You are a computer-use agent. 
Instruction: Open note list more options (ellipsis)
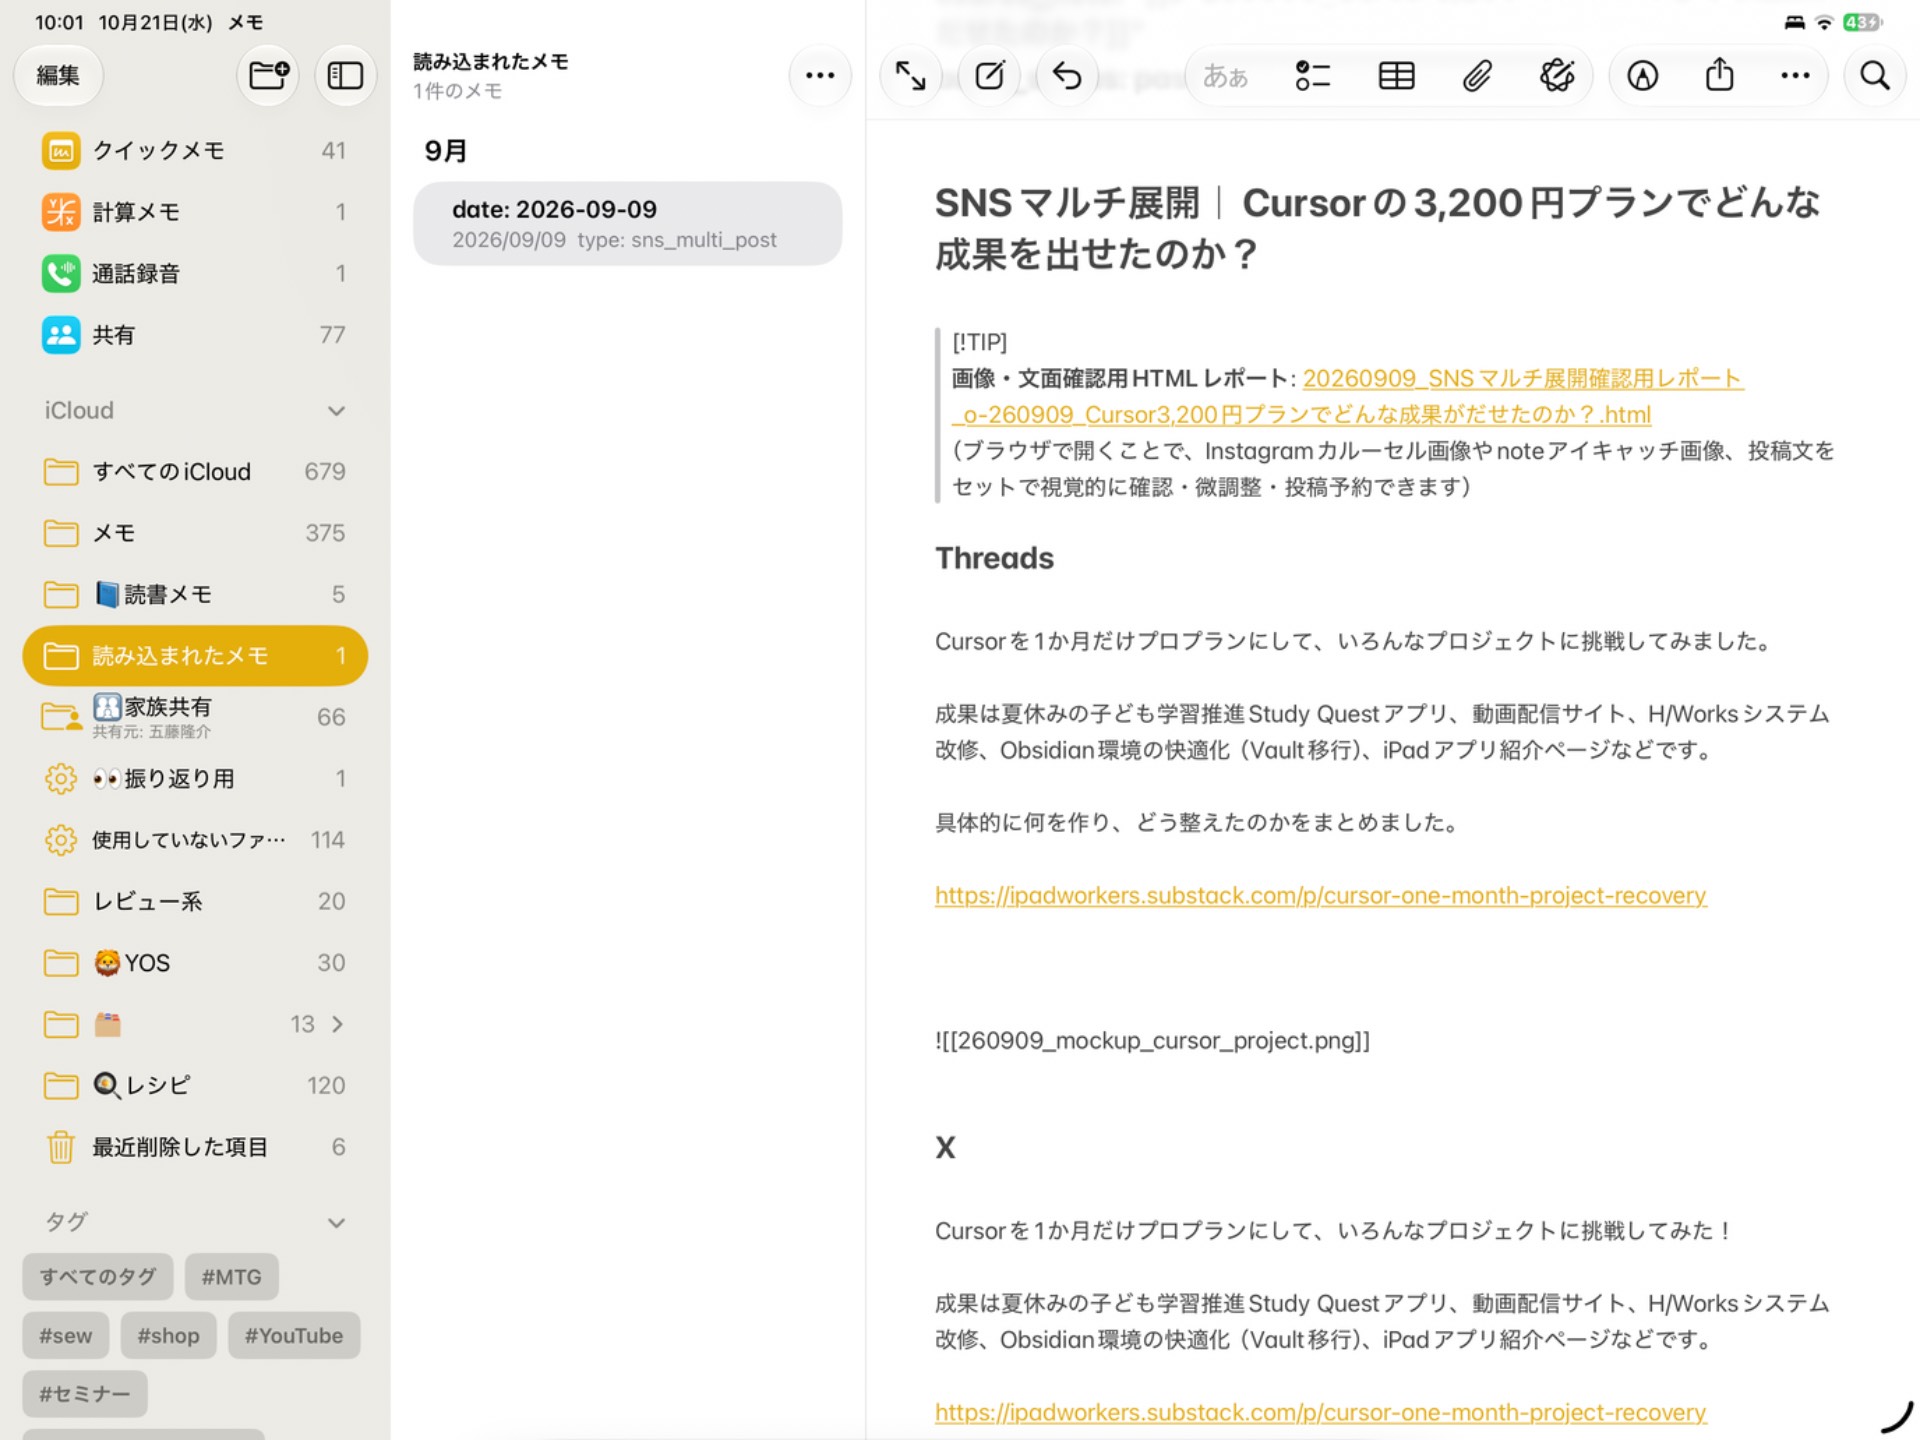(820, 75)
